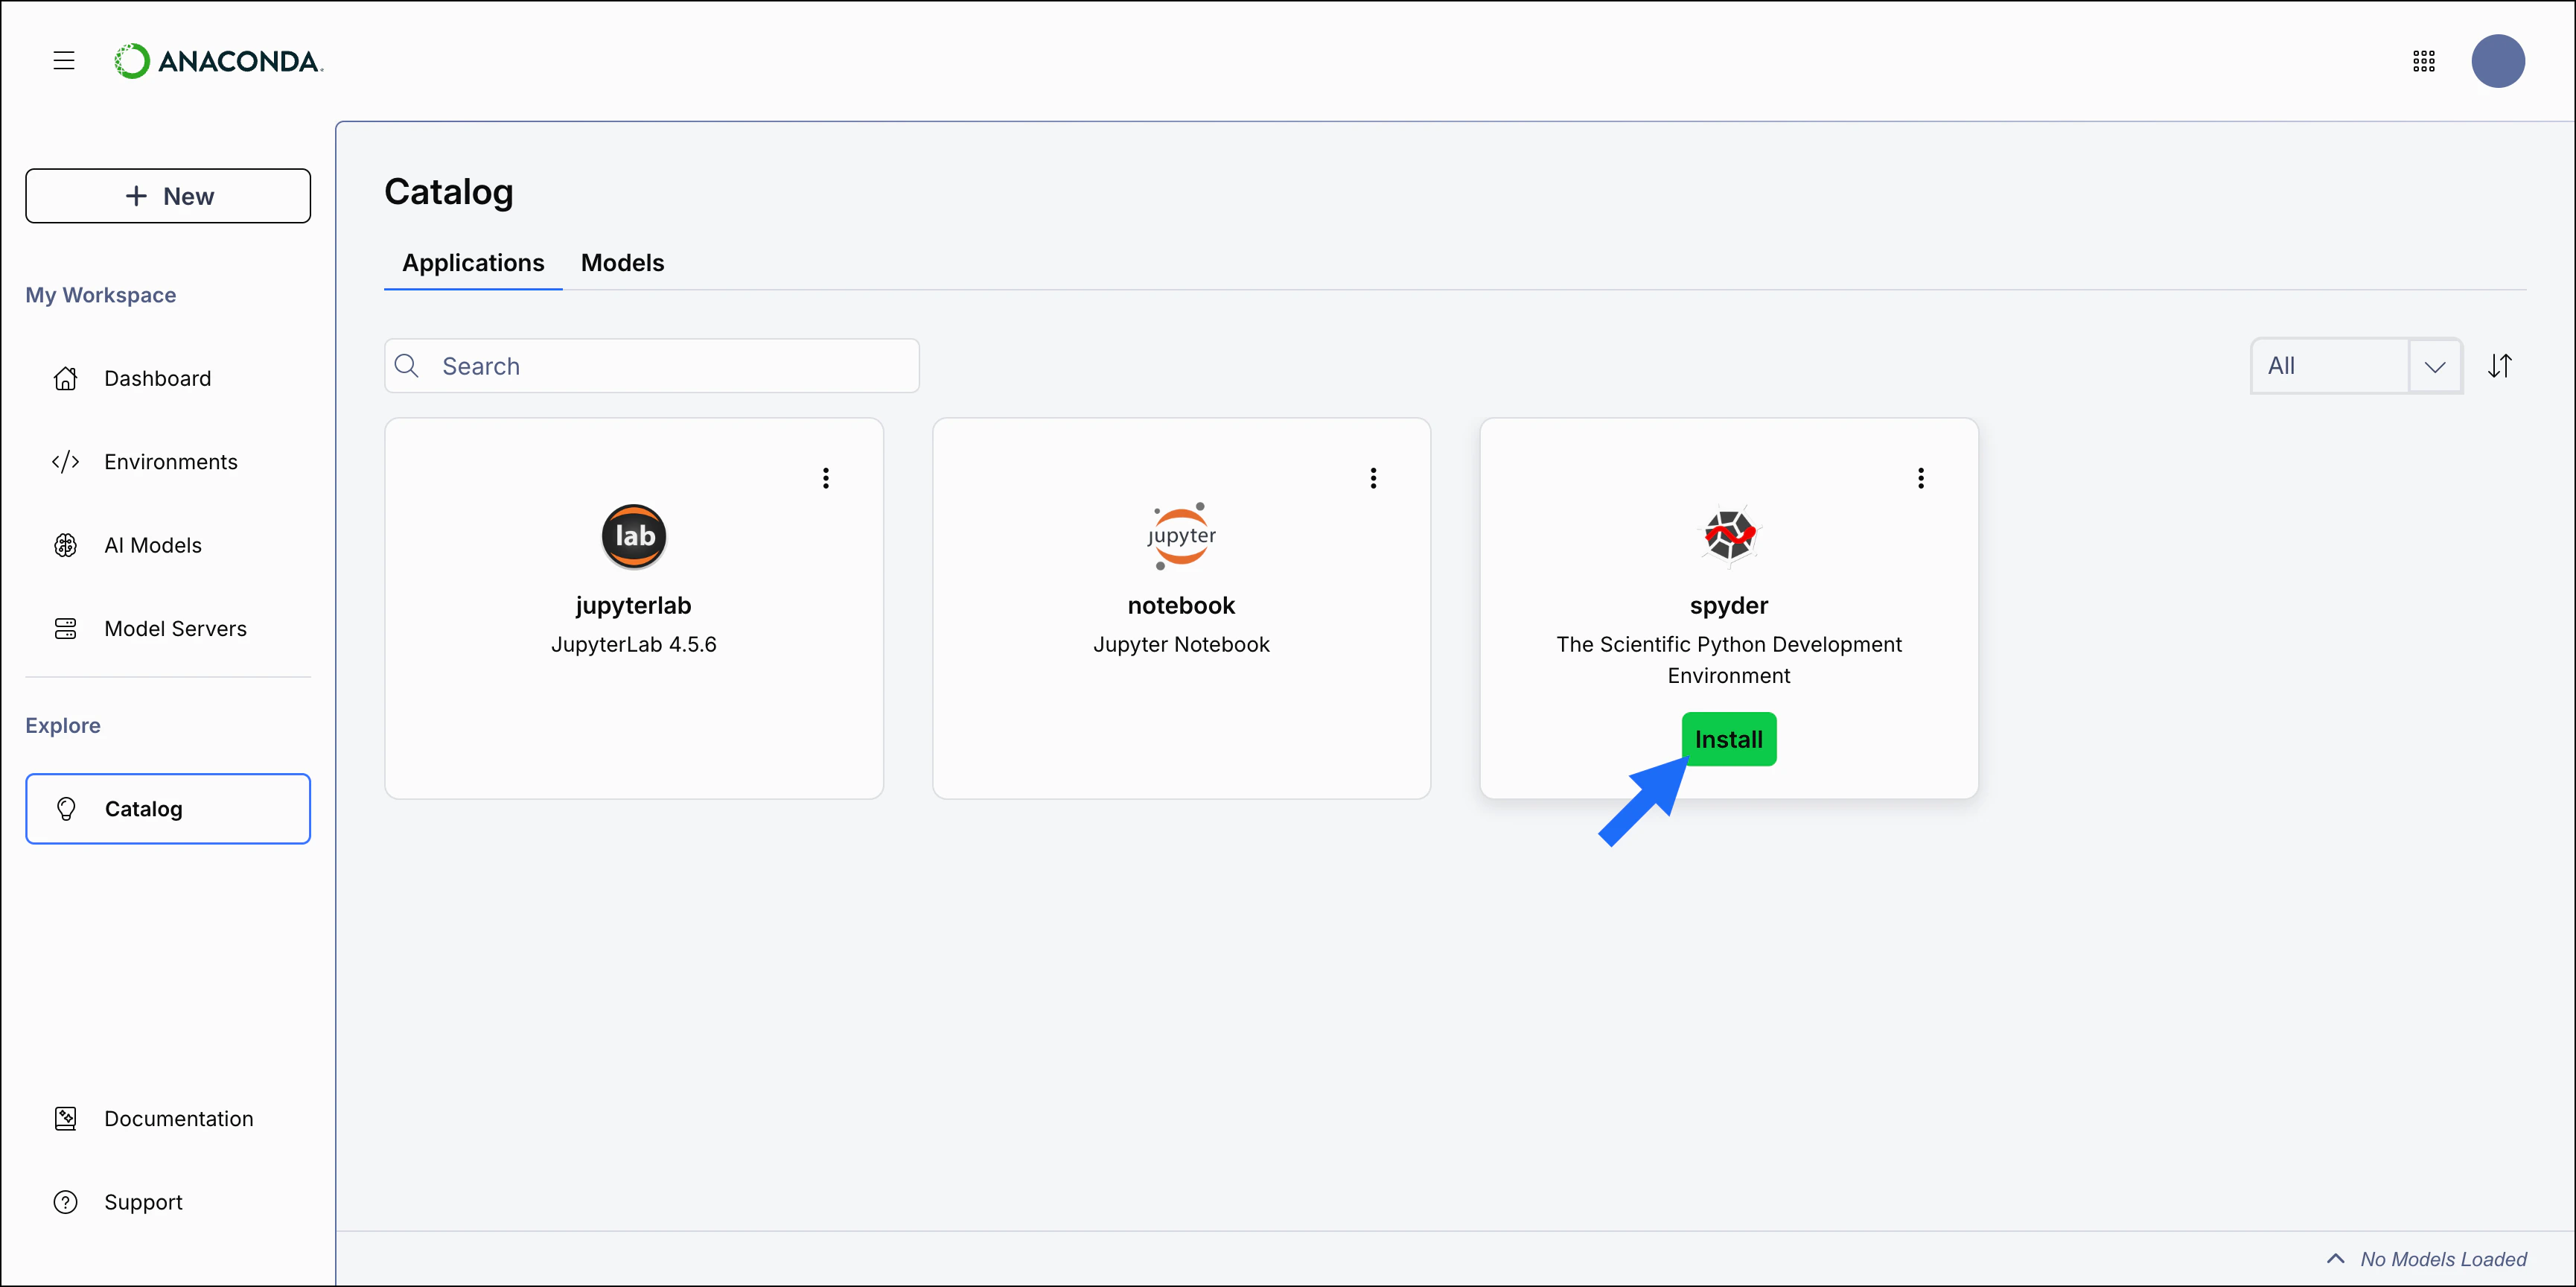Install the spyder application
This screenshot has width=2576, height=1287.
coord(1728,739)
